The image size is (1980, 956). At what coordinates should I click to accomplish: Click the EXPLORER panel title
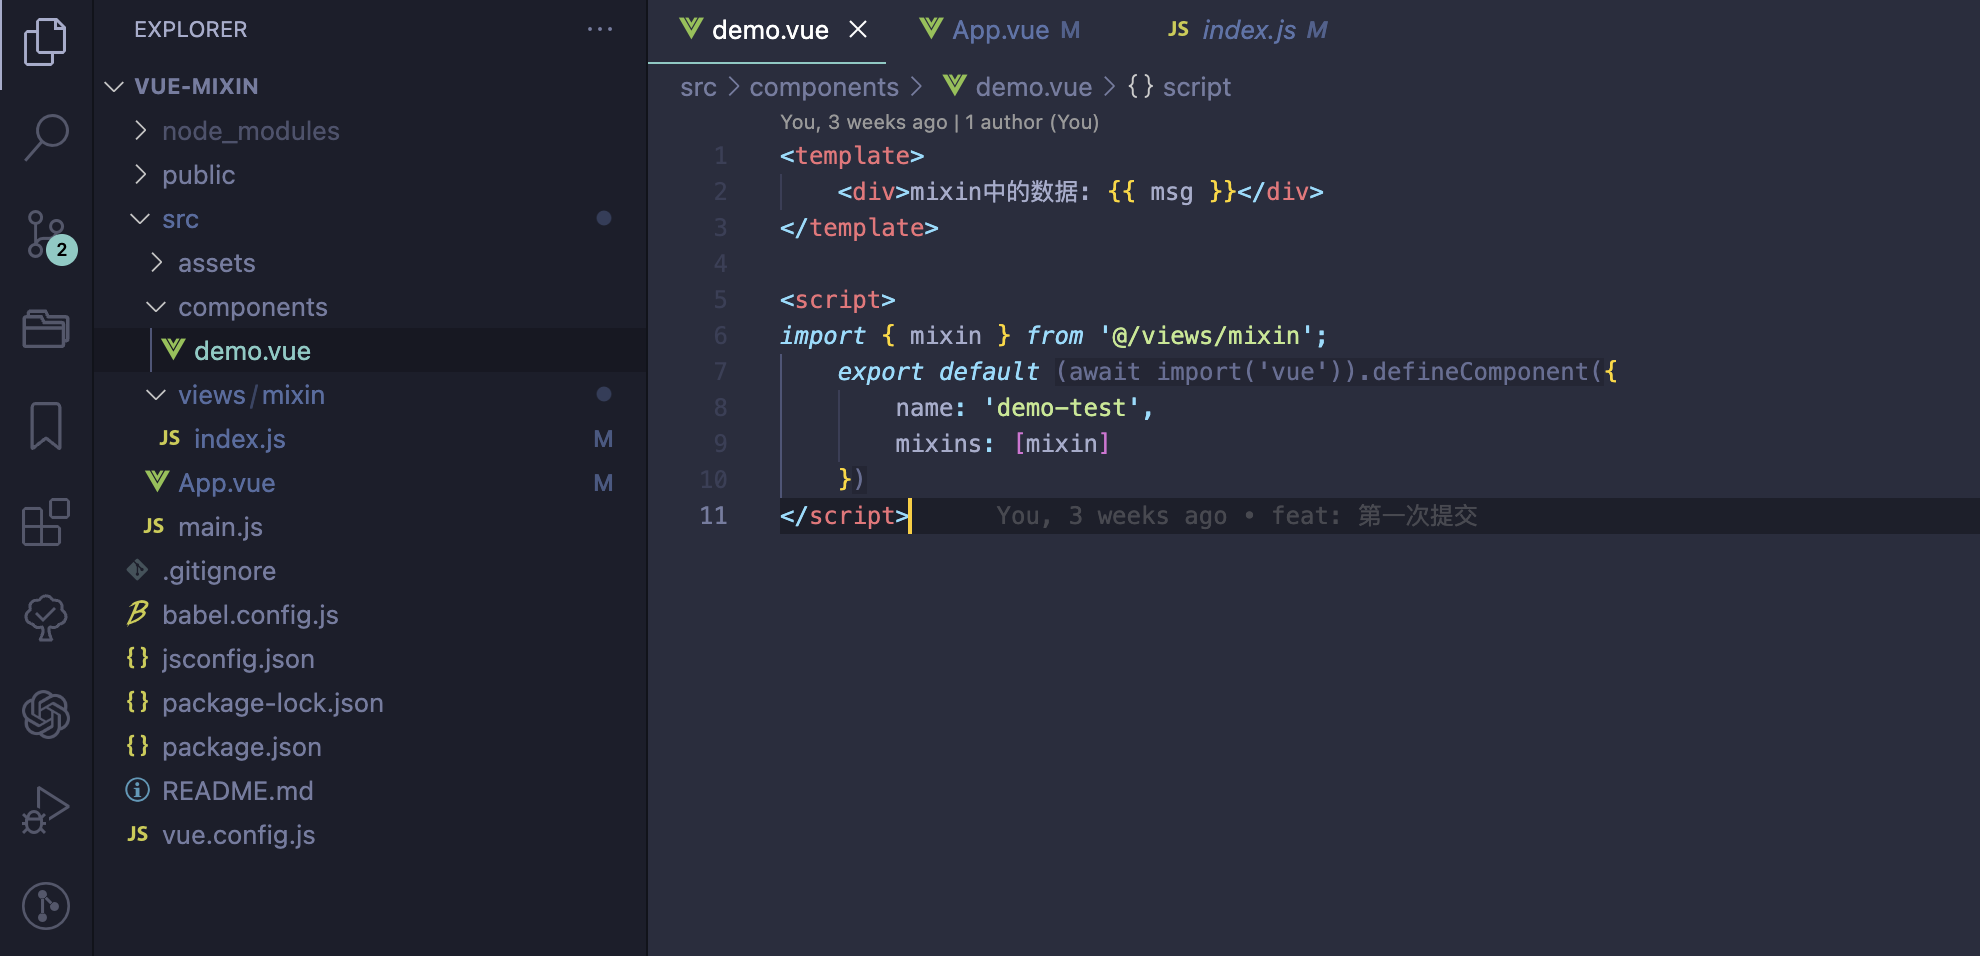pos(190,29)
